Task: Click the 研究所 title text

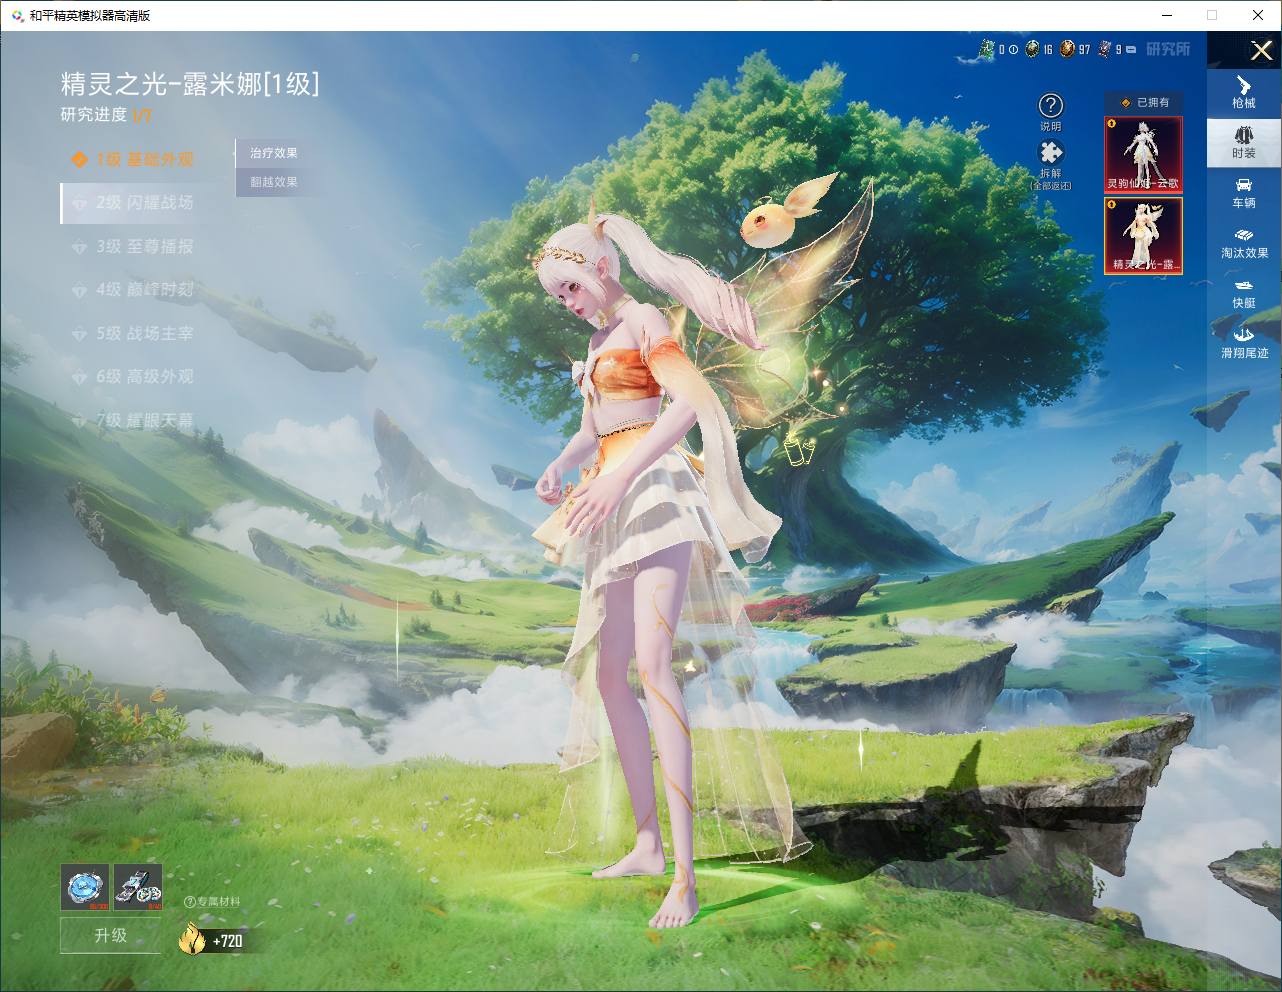Action: 1168,49
